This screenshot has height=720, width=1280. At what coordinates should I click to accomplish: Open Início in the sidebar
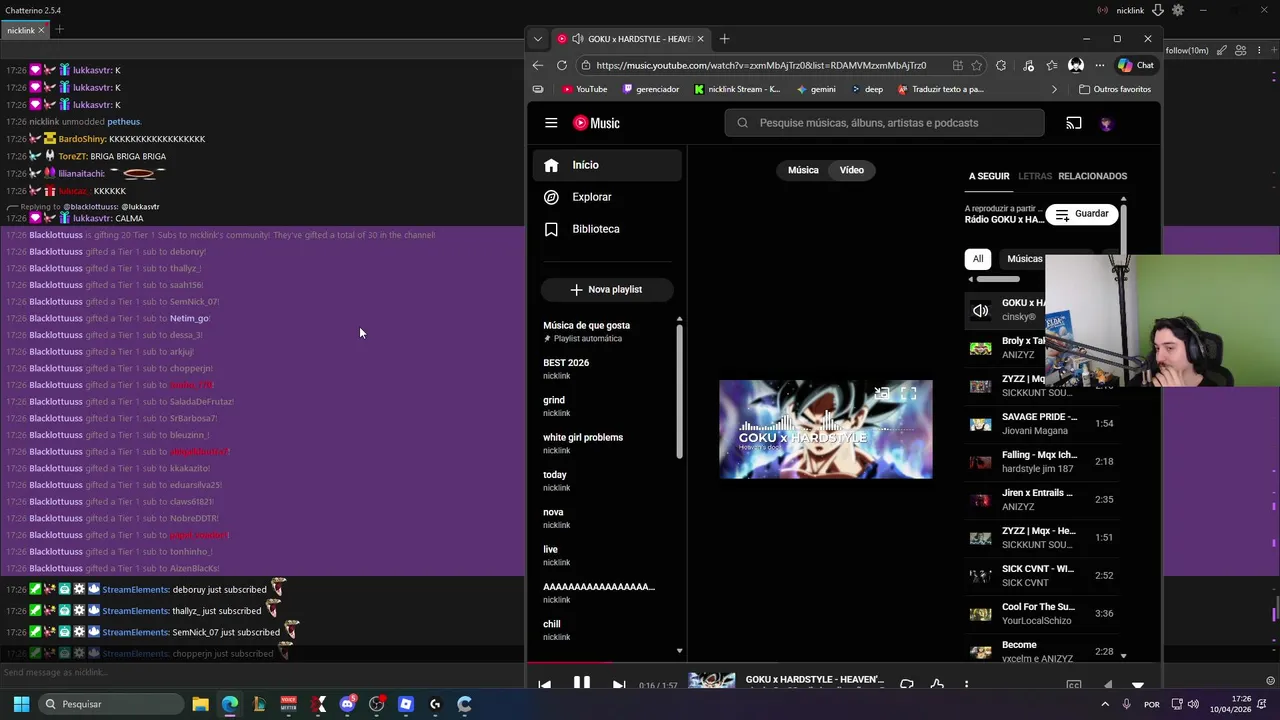[x=608, y=165]
